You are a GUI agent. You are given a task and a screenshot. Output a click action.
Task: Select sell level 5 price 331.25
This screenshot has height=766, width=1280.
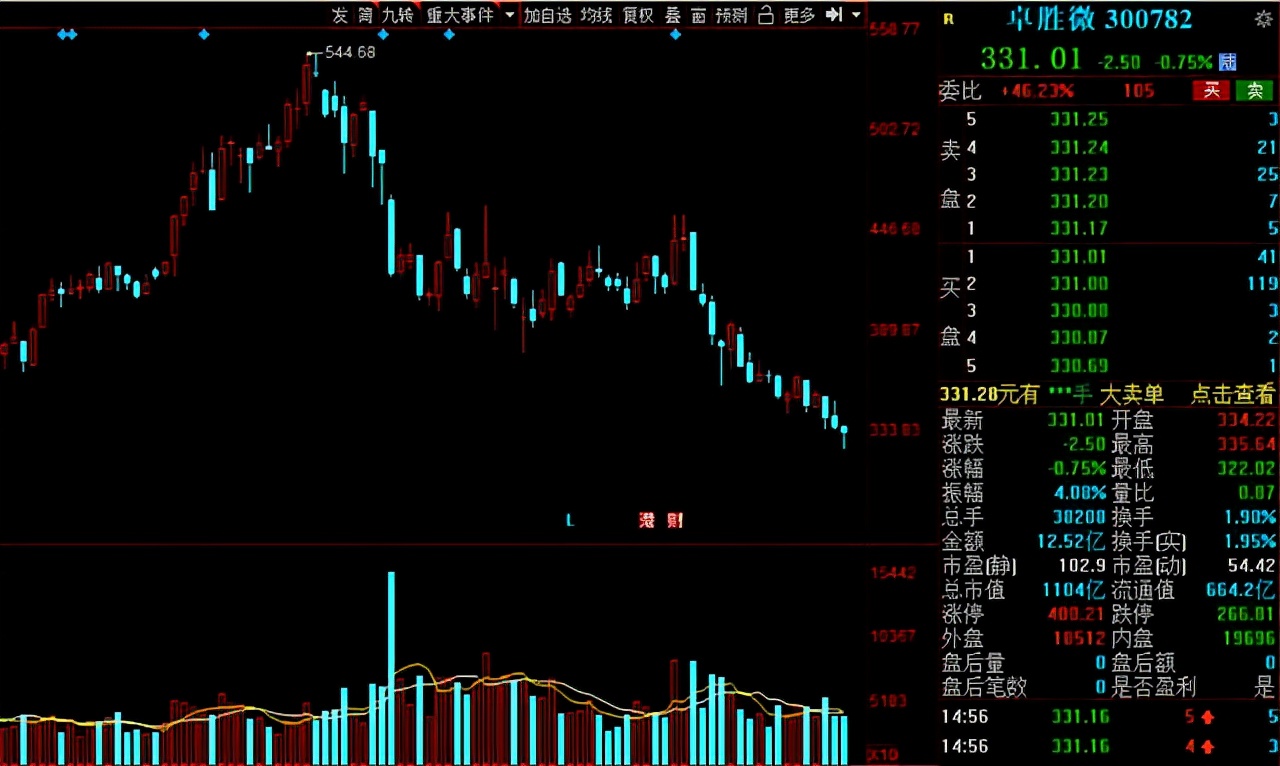point(1079,119)
